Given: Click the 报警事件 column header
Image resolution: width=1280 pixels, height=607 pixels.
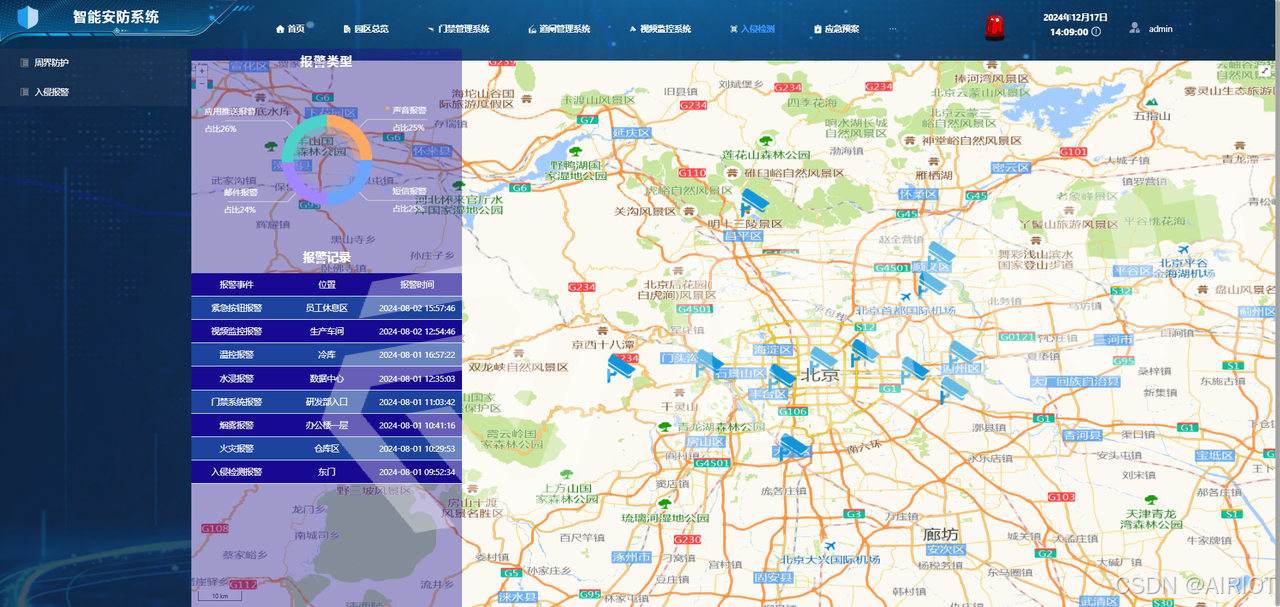Looking at the screenshot, I should pyautogui.click(x=236, y=285).
